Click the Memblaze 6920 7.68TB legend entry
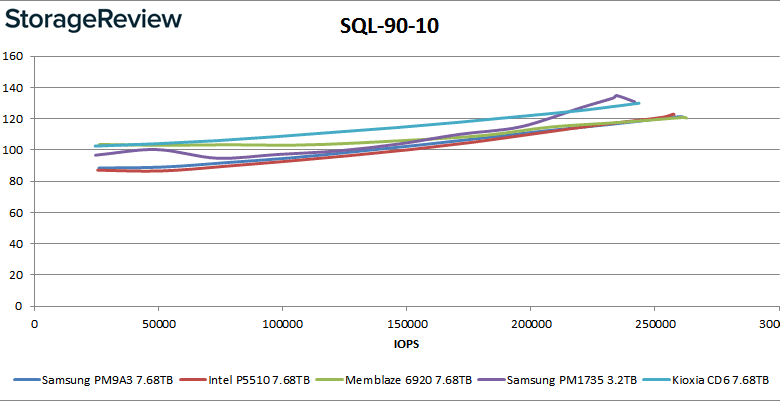 click(x=394, y=381)
